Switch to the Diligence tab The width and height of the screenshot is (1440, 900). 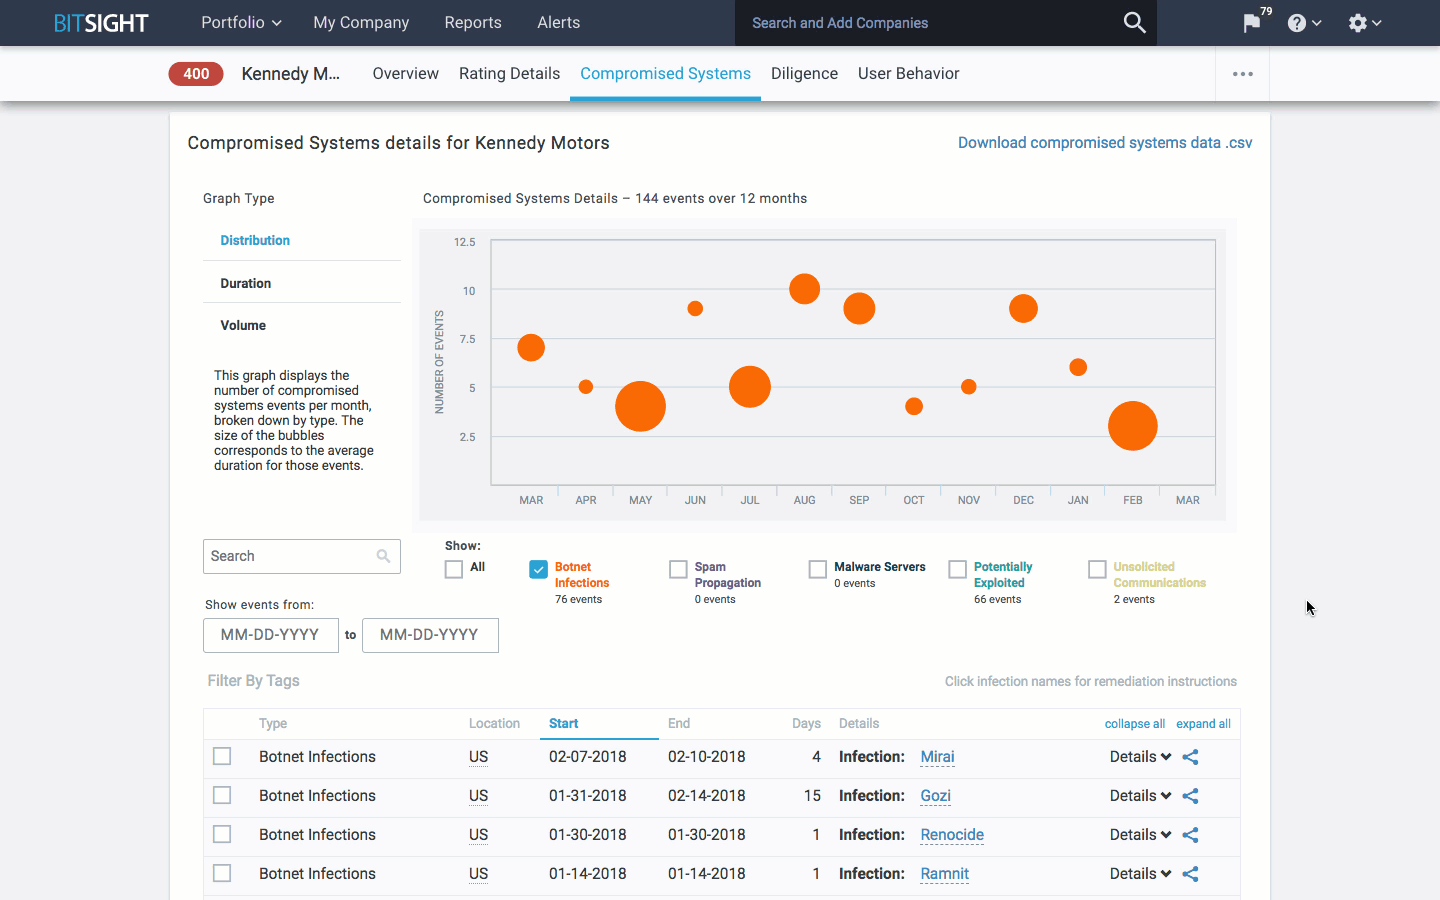pos(804,74)
